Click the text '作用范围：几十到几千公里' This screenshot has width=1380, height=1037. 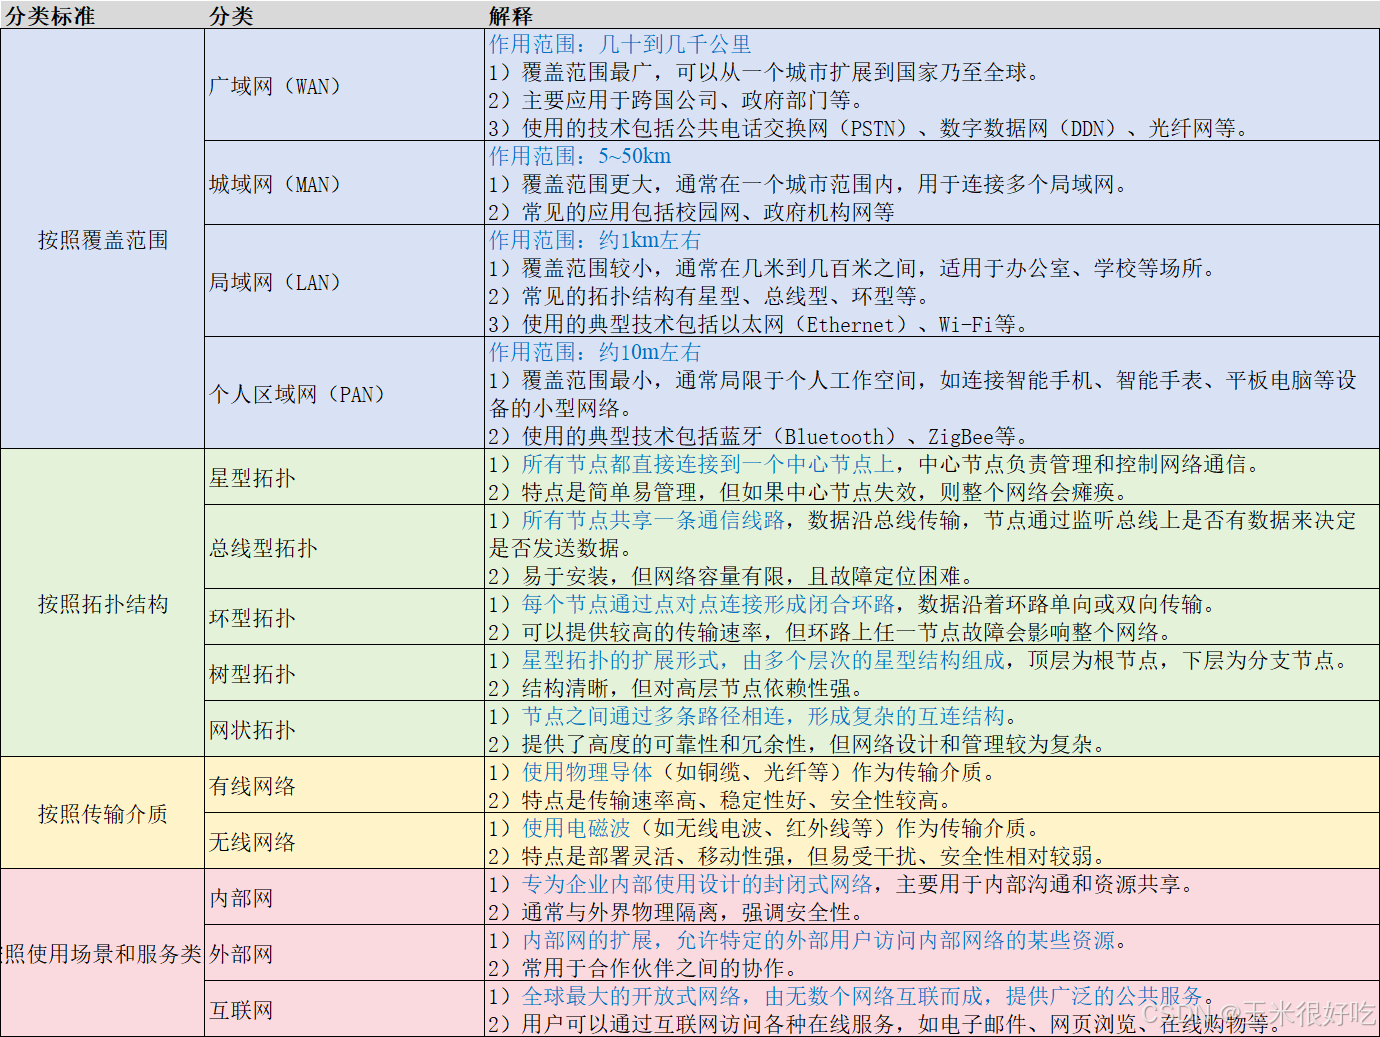[x=620, y=44]
